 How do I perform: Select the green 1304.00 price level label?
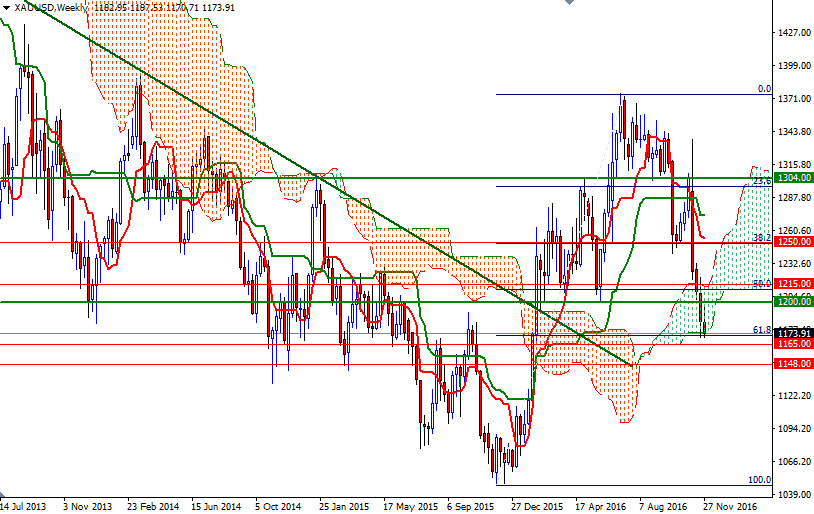point(793,177)
